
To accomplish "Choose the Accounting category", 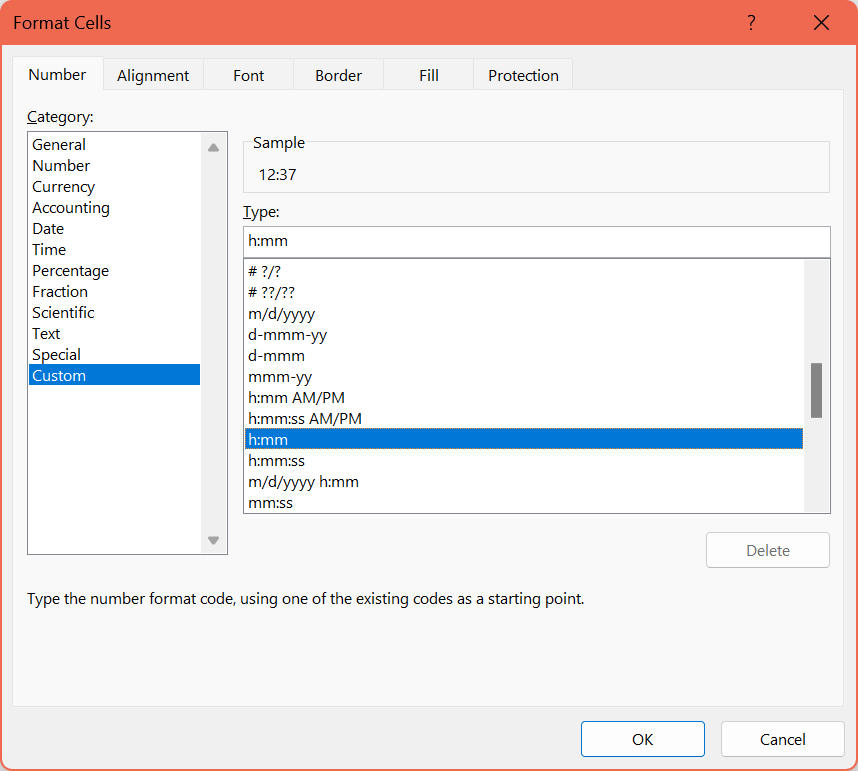I will [70, 207].
